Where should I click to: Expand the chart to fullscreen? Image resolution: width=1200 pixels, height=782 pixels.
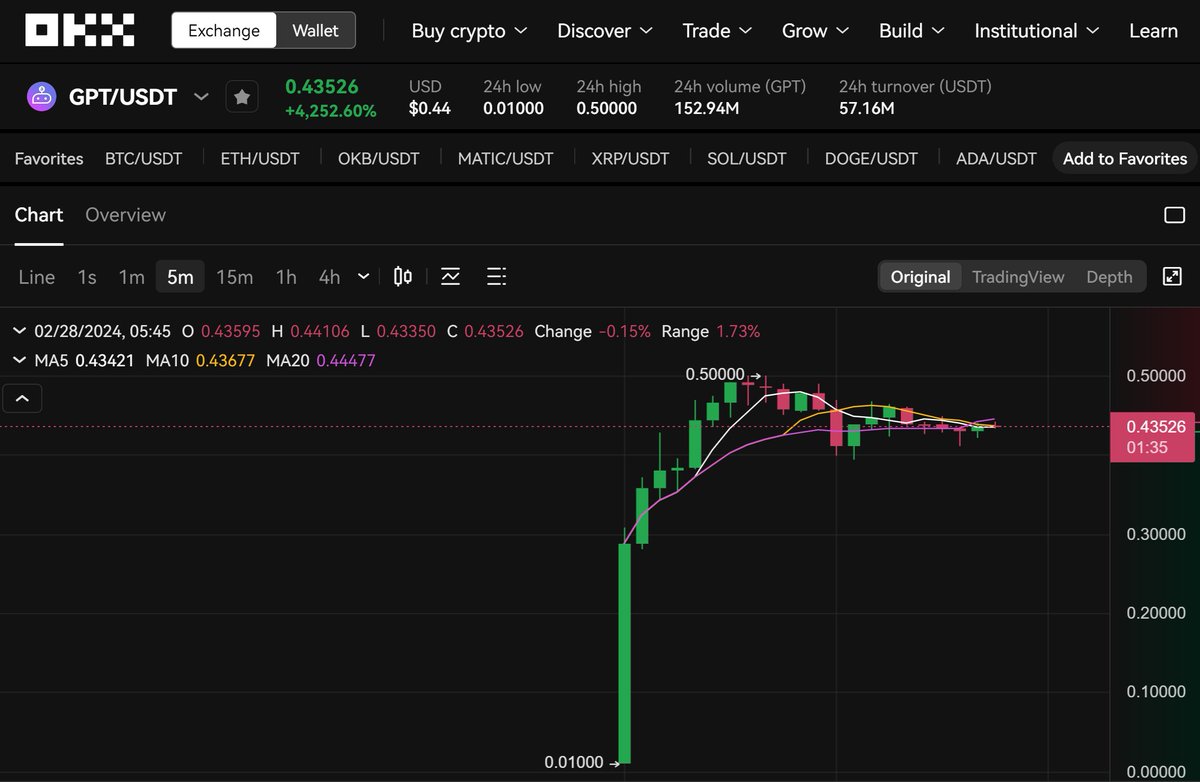click(1172, 276)
